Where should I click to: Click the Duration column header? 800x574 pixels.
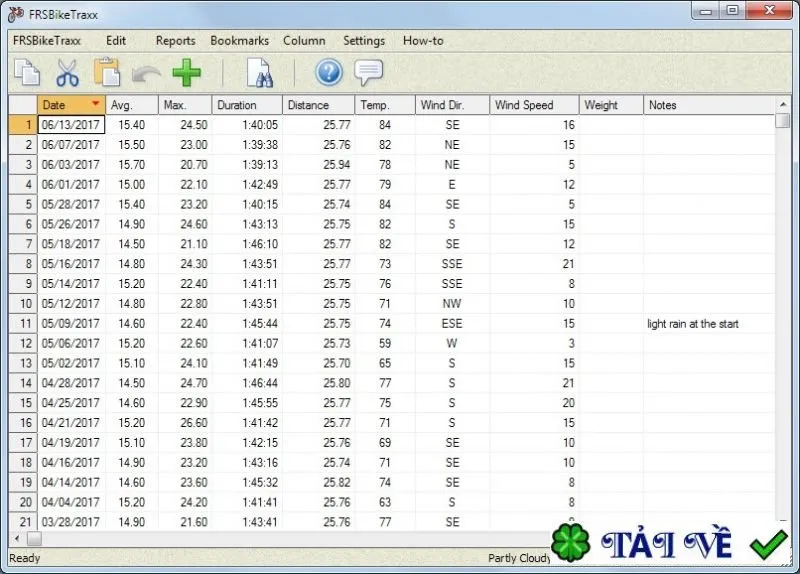click(247, 105)
